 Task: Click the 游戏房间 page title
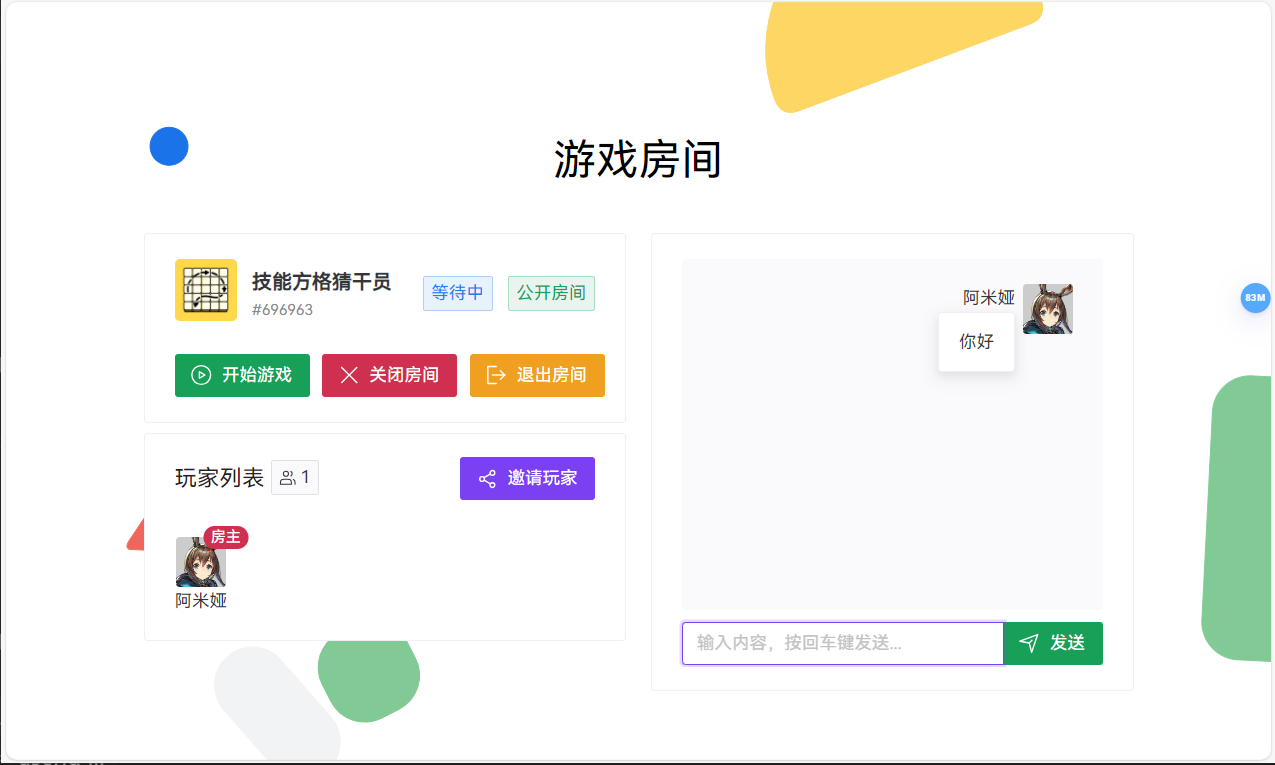(x=638, y=160)
